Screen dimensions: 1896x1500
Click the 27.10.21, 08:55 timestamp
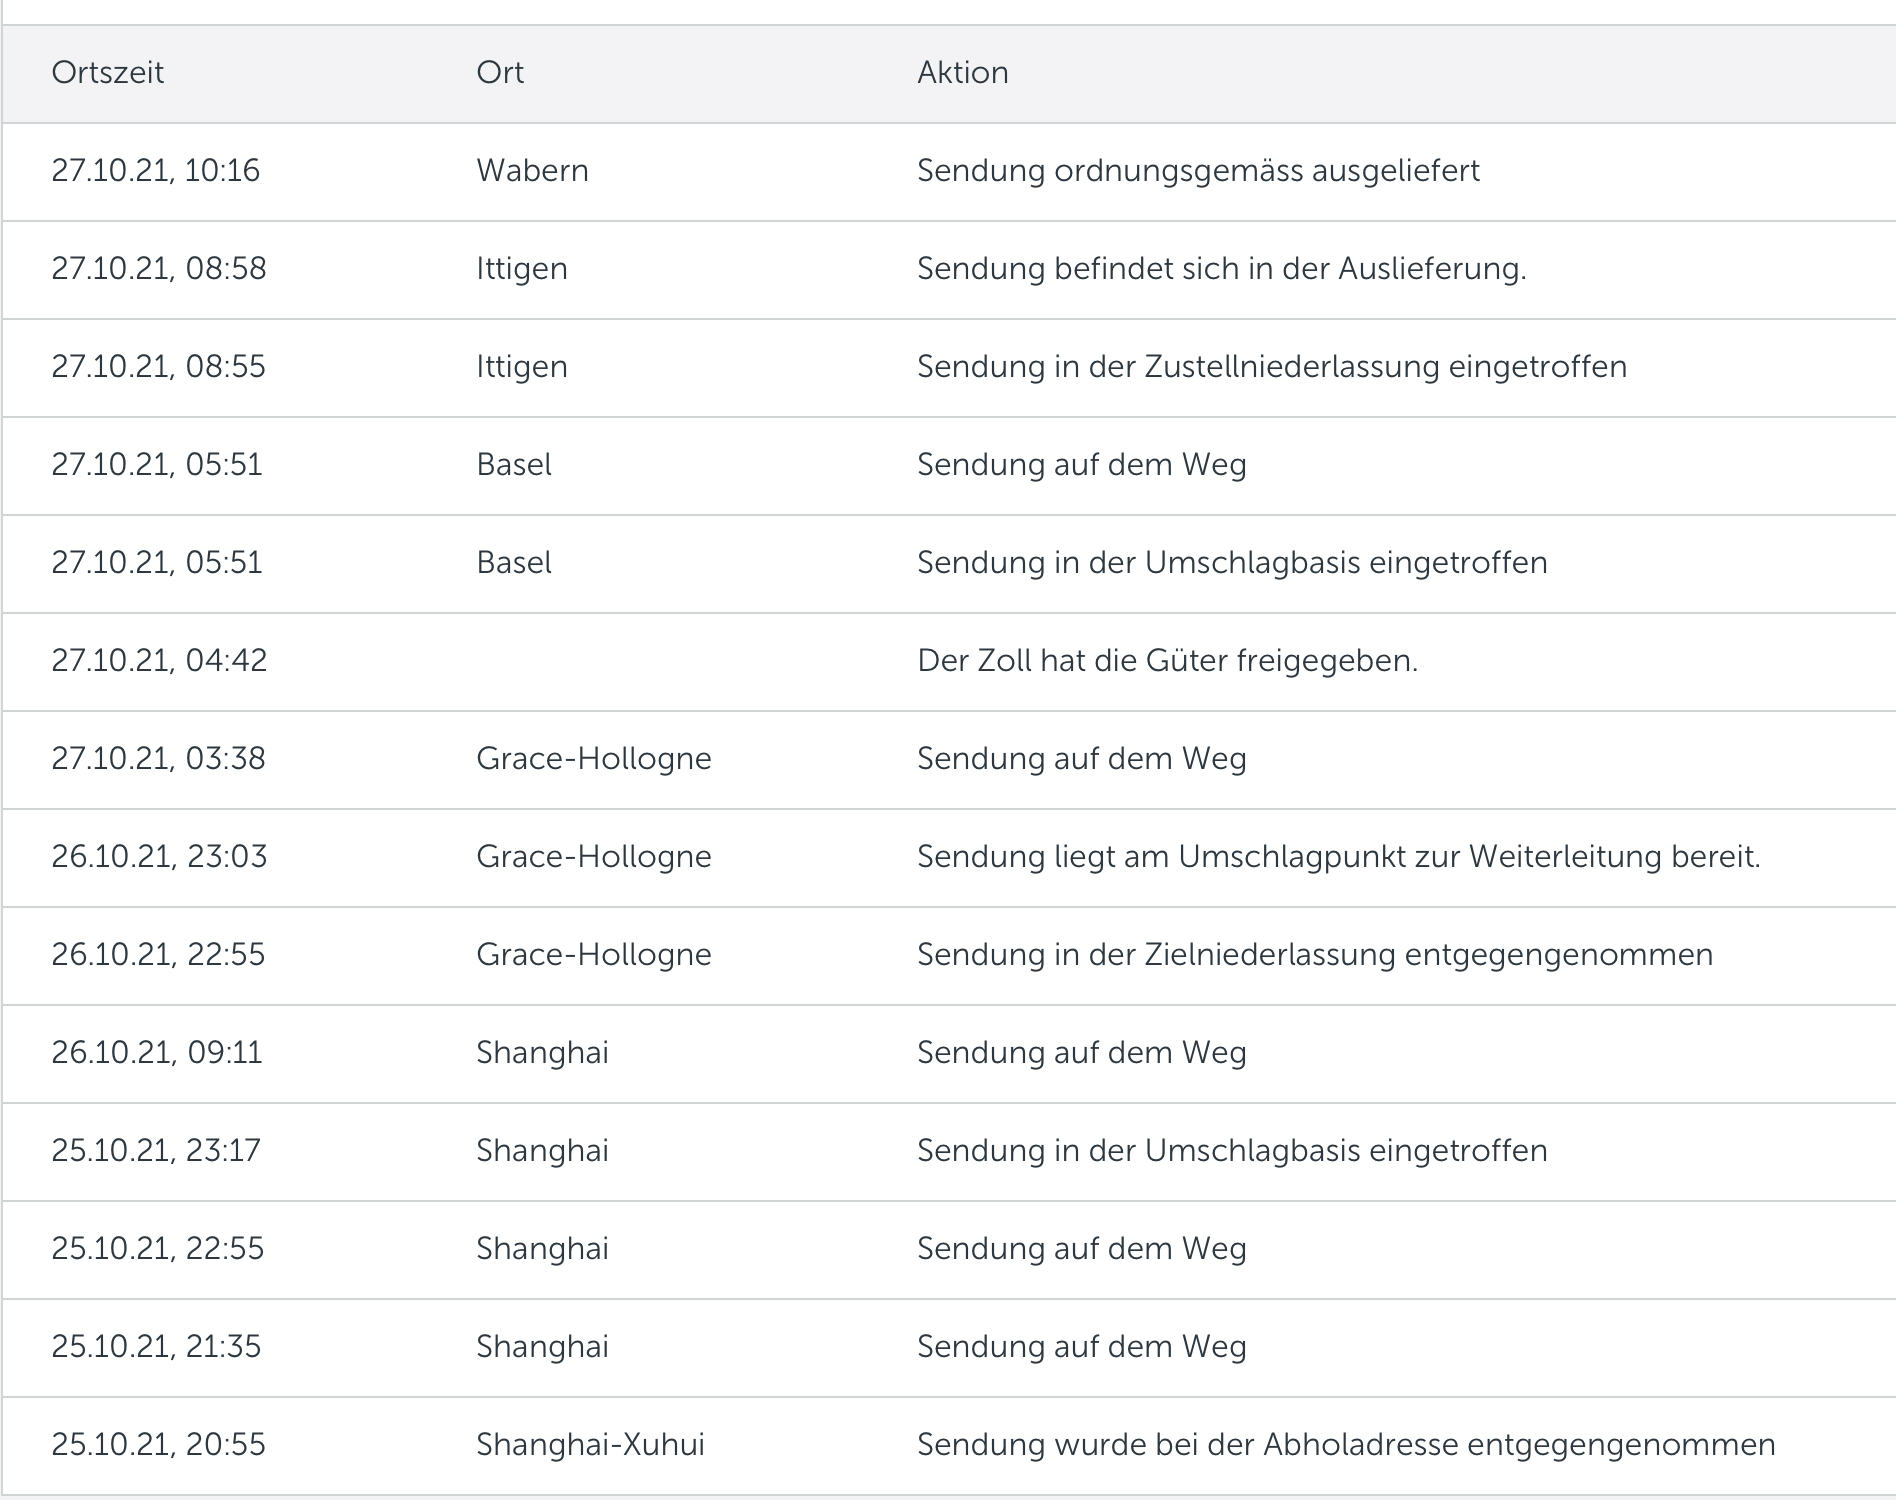click(159, 367)
